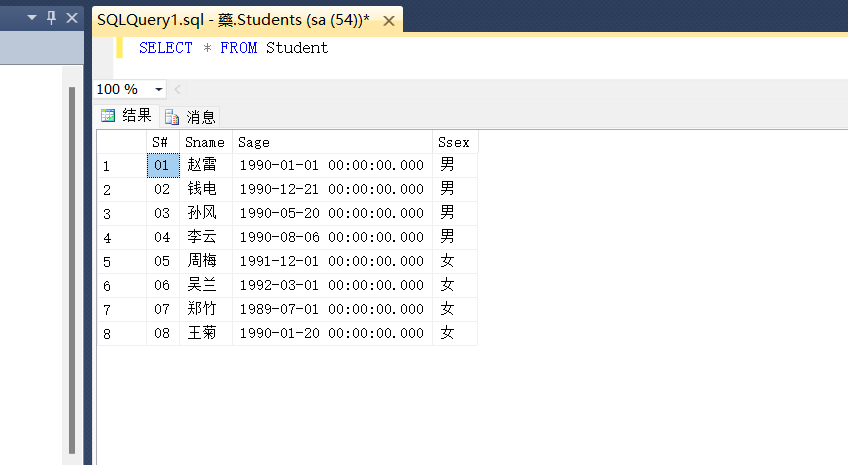Image resolution: width=848 pixels, height=465 pixels.
Task: Open the side panel window position dropdown arrow
Action: (x=32, y=17)
